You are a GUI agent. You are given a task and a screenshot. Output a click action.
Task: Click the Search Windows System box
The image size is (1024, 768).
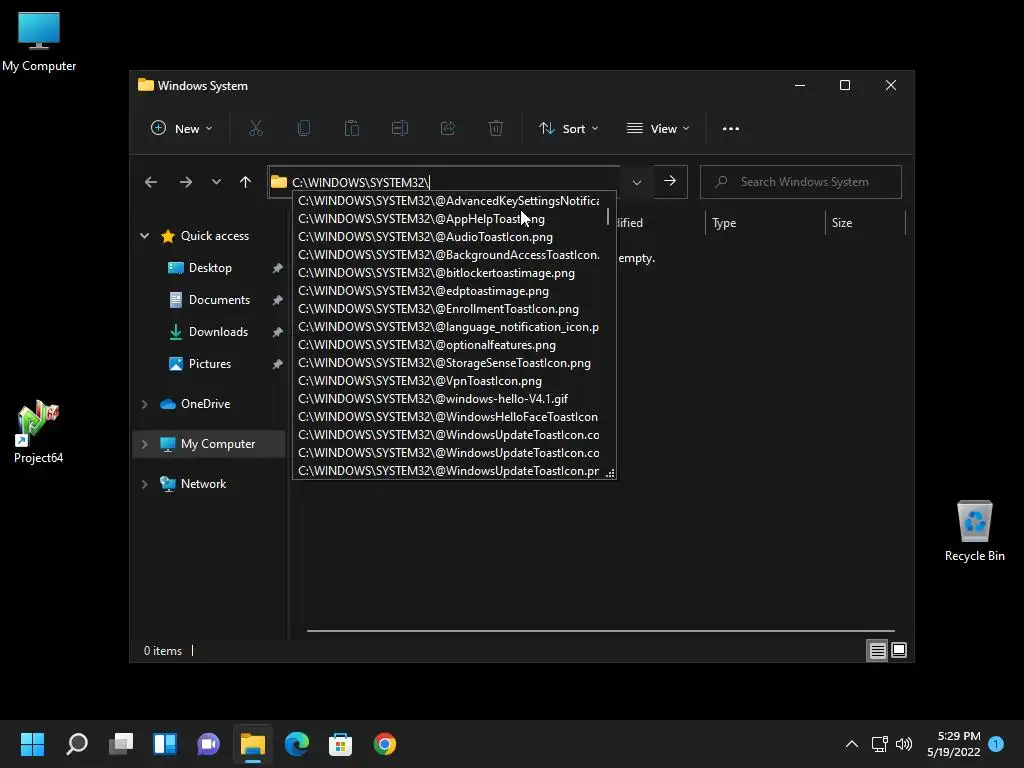[x=801, y=182]
